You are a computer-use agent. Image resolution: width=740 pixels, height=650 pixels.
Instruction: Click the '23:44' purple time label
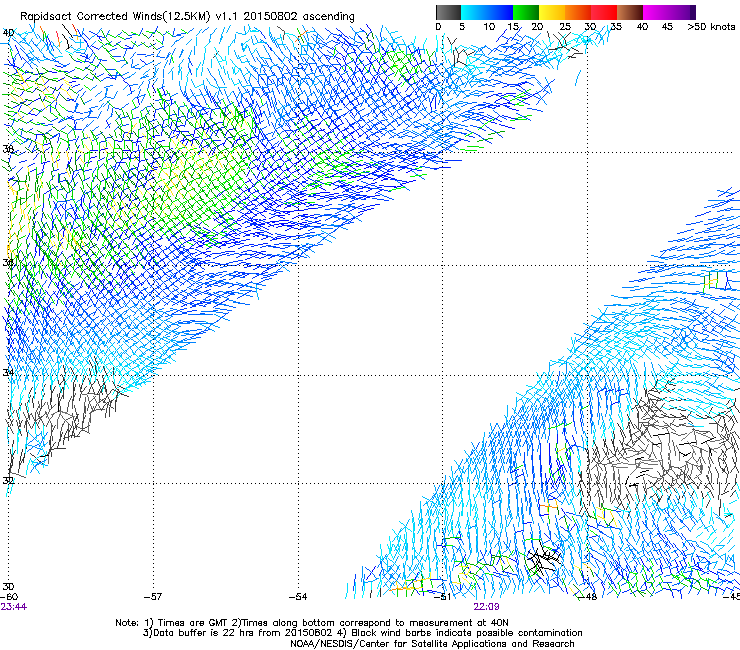(14, 607)
